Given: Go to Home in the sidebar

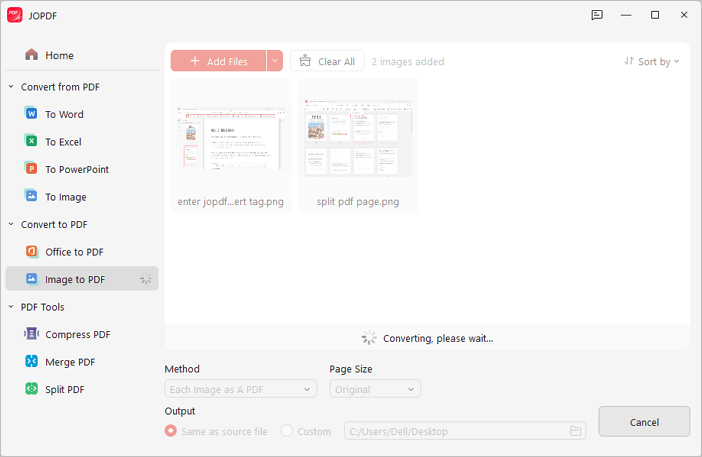Looking at the screenshot, I should coord(59,55).
